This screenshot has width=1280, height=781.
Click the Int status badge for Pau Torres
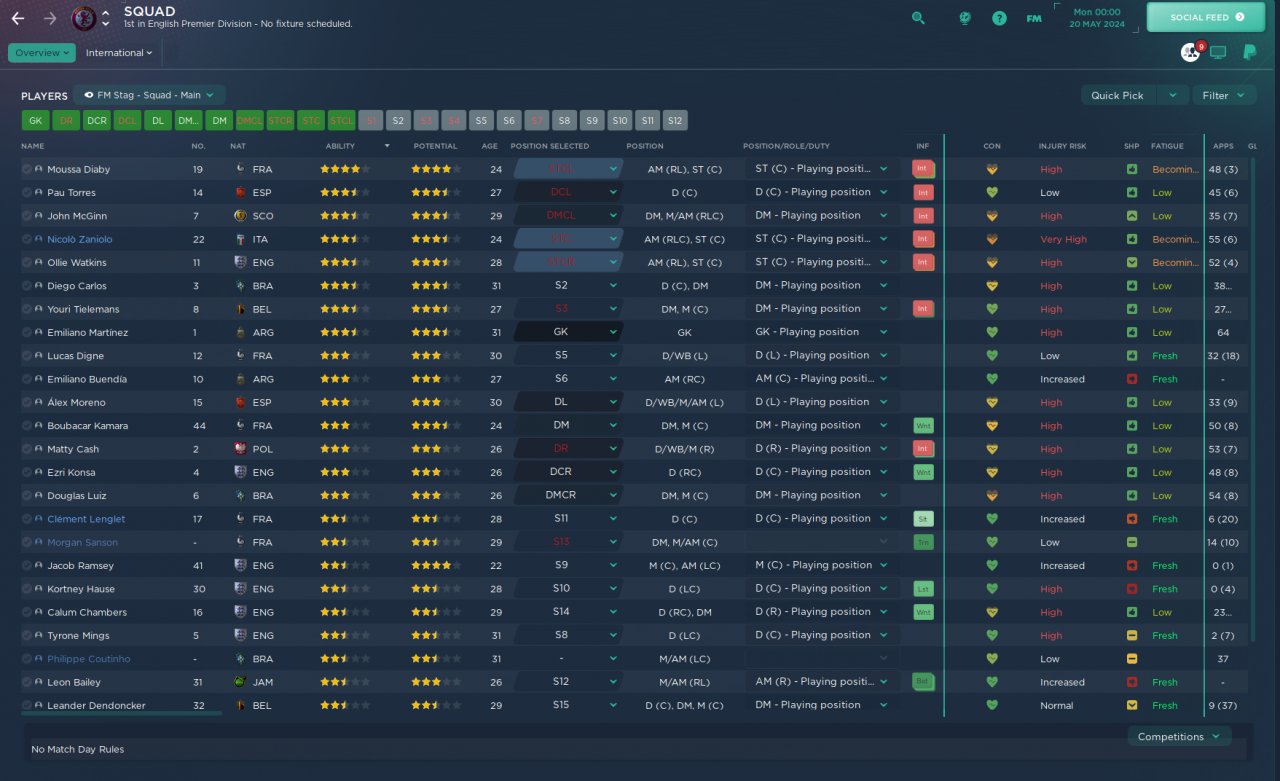923,192
